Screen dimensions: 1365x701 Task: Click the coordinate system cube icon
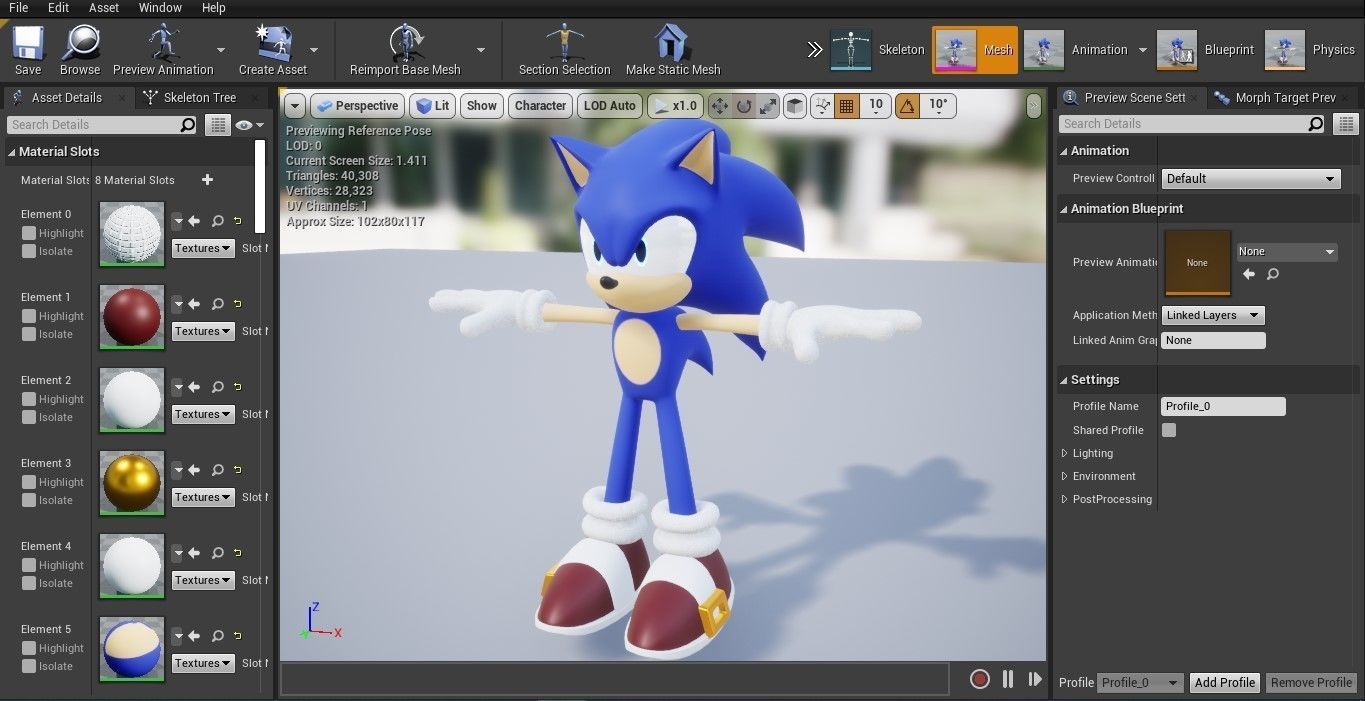pyautogui.click(x=794, y=106)
